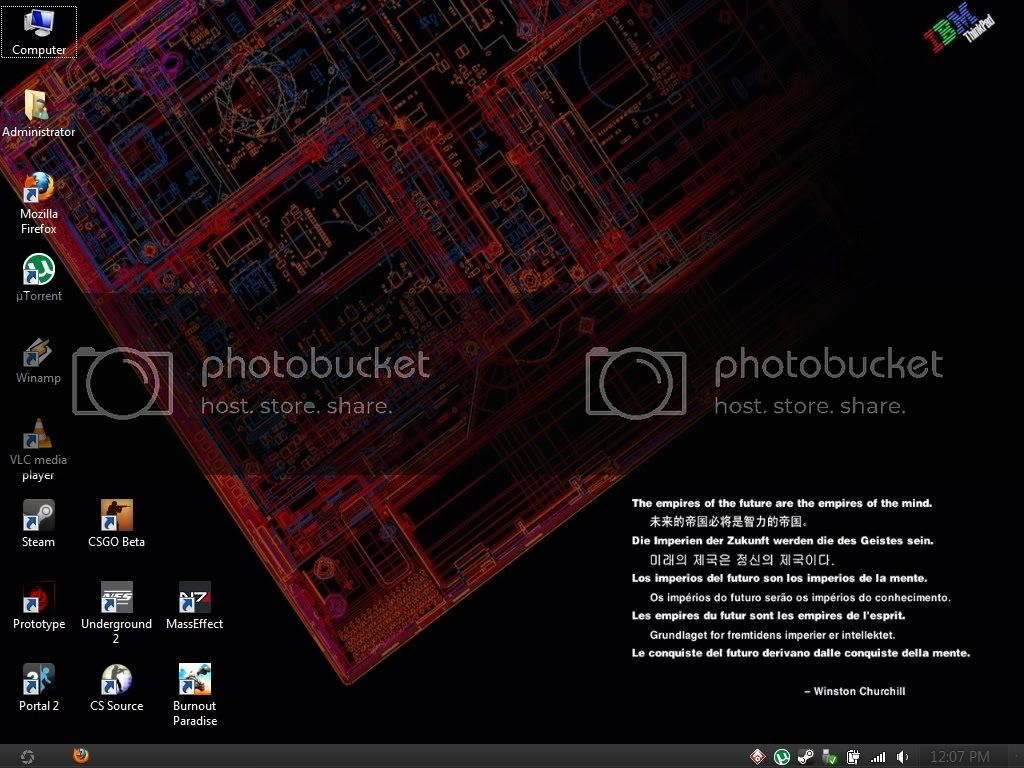Image resolution: width=1024 pixels, height=768 pixels.
Task: Launch the Prototype game shortcut
Action: (38, 599)
